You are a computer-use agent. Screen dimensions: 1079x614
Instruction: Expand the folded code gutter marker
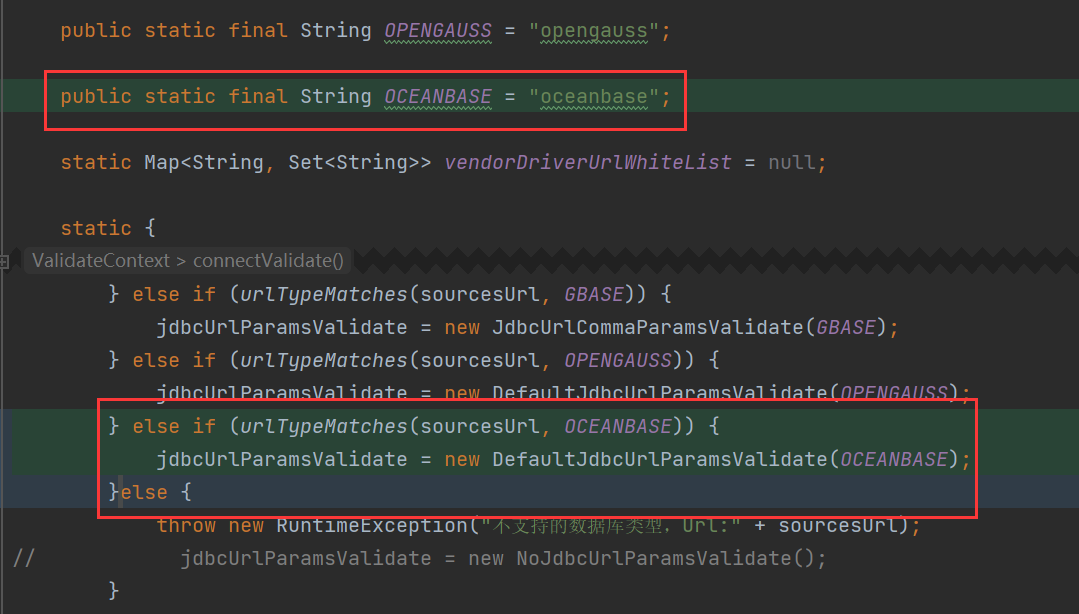pos(5,261)
